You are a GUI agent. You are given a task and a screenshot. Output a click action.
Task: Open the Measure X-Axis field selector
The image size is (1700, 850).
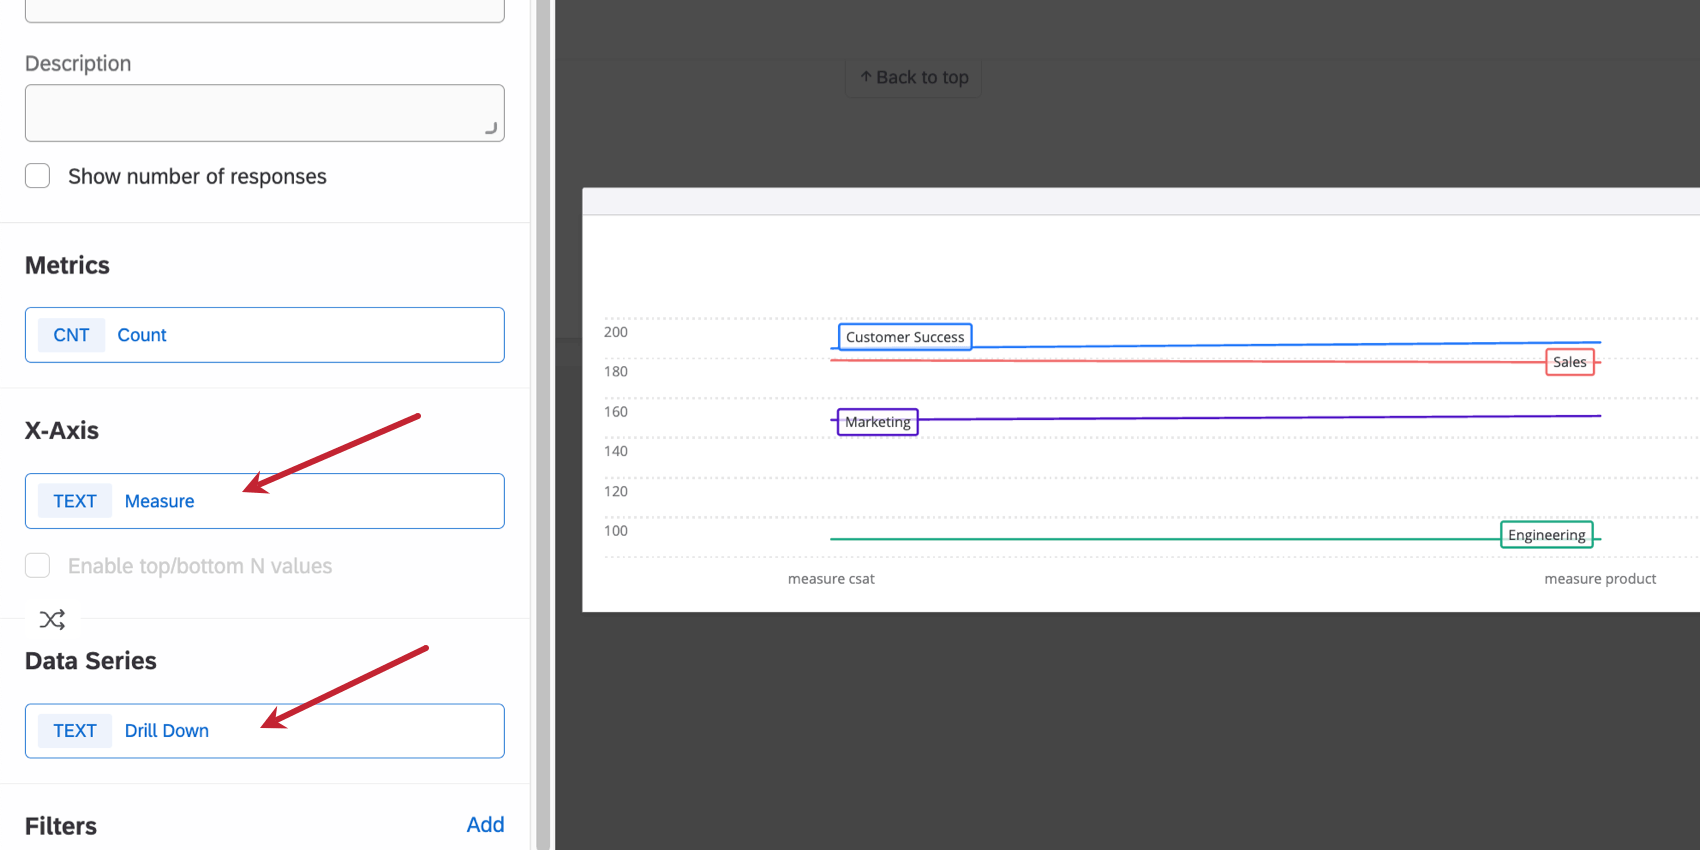pyautogui.click(x=264, y=501)
